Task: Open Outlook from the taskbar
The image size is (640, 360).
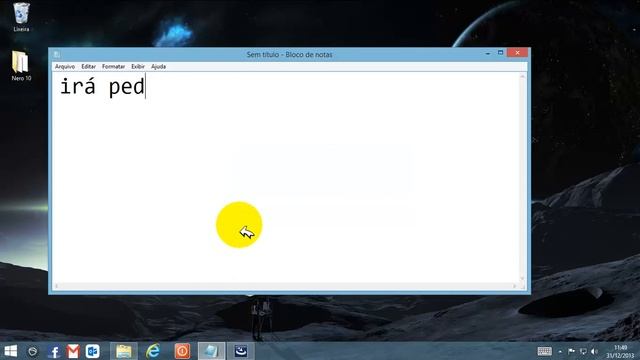Action: pos(93,351)
